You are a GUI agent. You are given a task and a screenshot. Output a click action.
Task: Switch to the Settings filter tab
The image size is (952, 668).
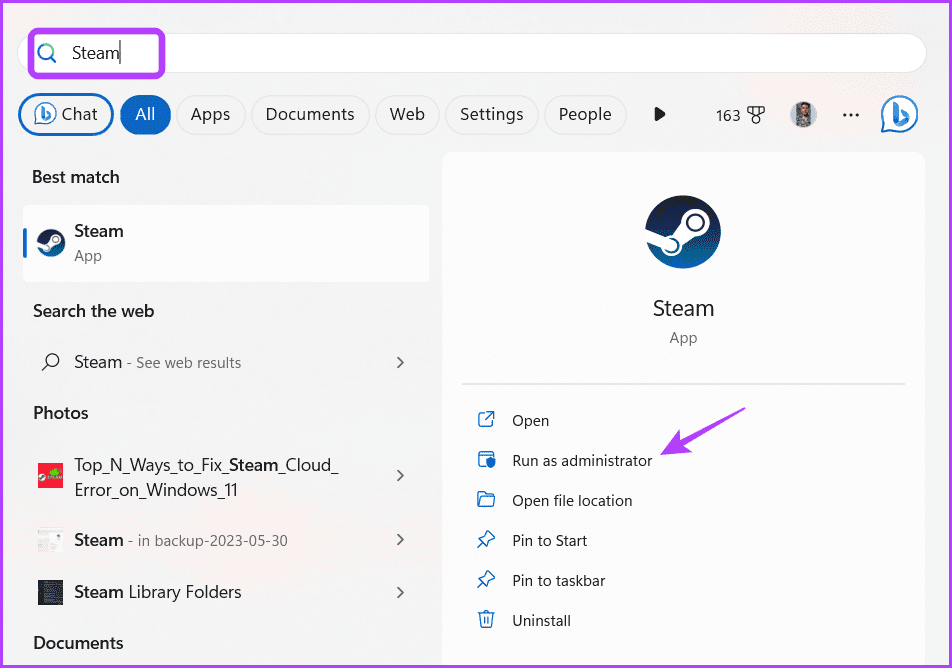click(x=492, y=114)
